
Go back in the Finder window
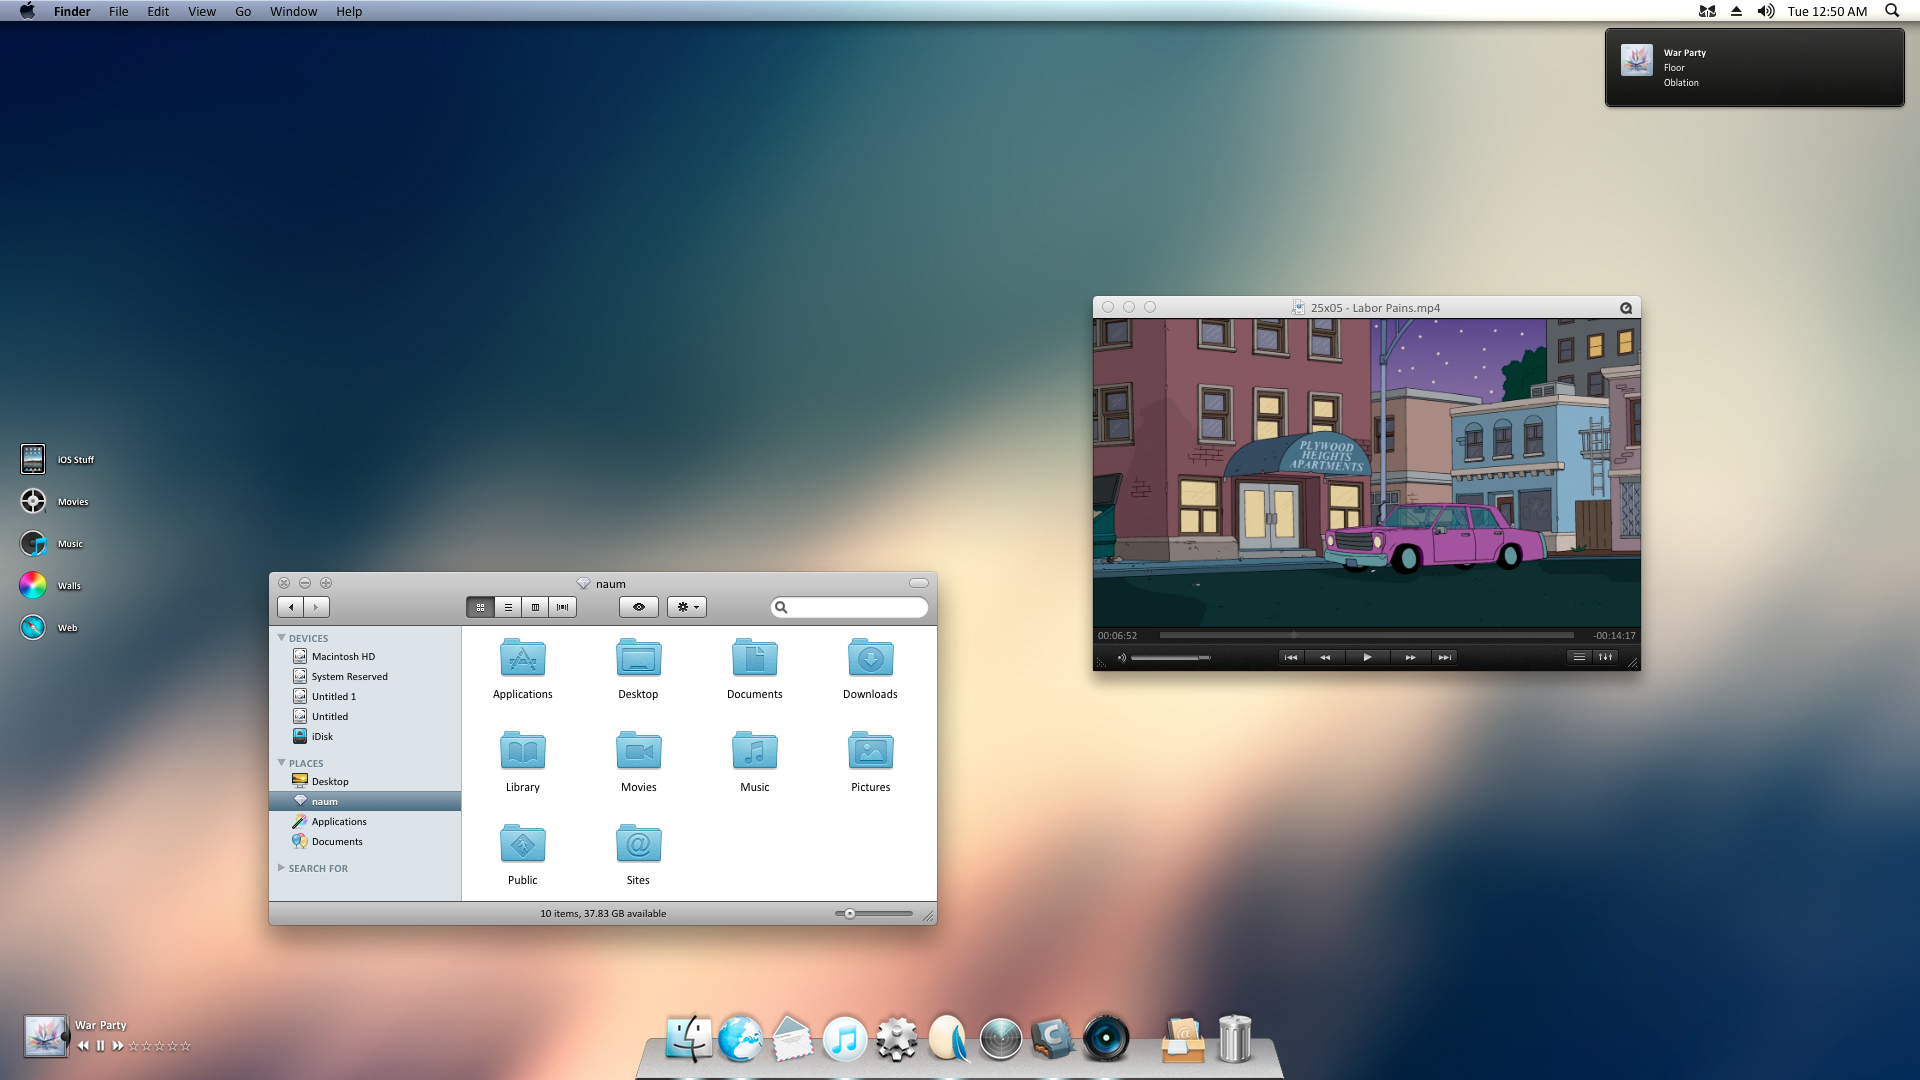[290, 607]
